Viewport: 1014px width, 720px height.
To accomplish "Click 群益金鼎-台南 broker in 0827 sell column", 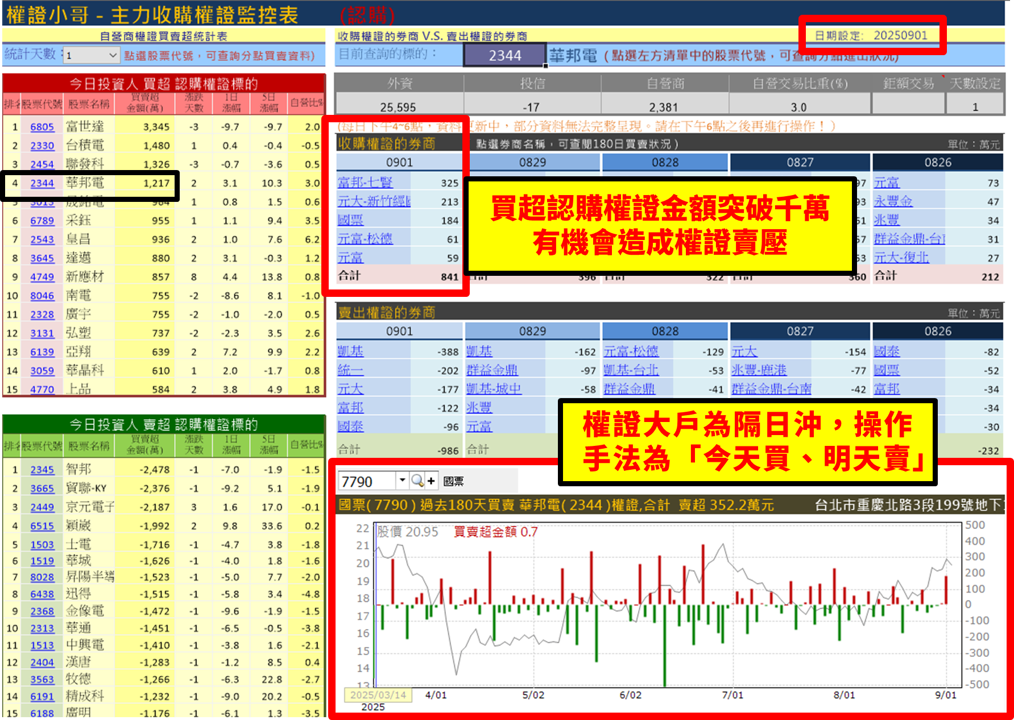I will tap(771, 389).
